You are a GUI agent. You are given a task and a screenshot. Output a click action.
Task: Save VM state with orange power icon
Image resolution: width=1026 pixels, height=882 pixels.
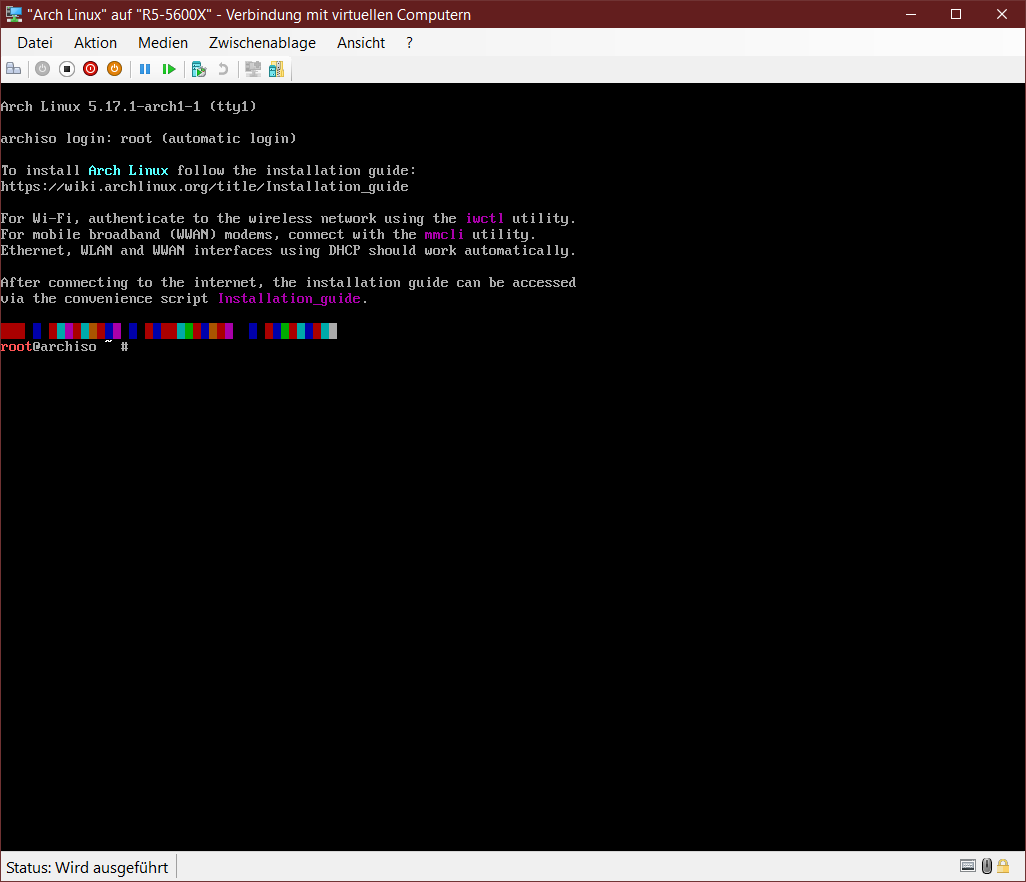(115, 69)
